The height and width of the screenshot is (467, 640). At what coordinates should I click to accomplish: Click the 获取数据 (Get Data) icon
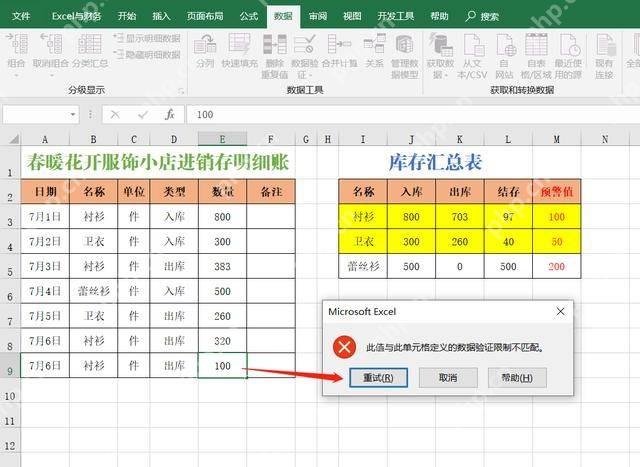click(x=440, y=44)
